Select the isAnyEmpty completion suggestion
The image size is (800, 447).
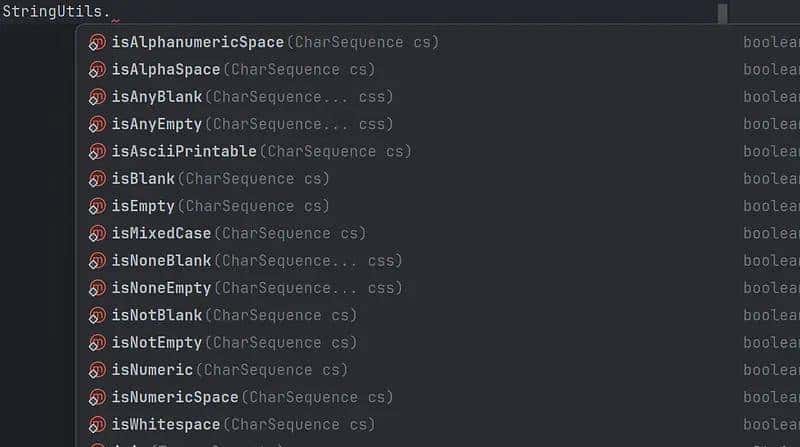[x=157, y=124]
